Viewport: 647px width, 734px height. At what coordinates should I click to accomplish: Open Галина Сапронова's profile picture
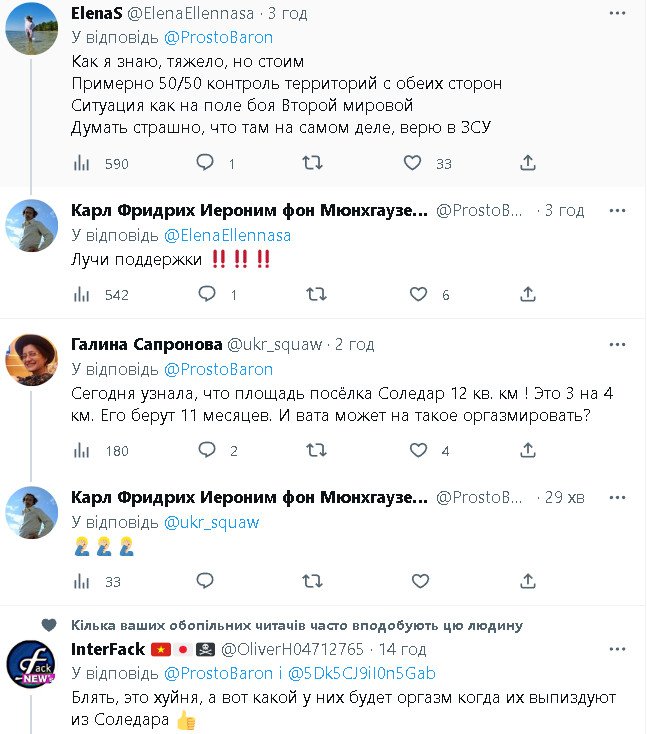click(31, 359)
